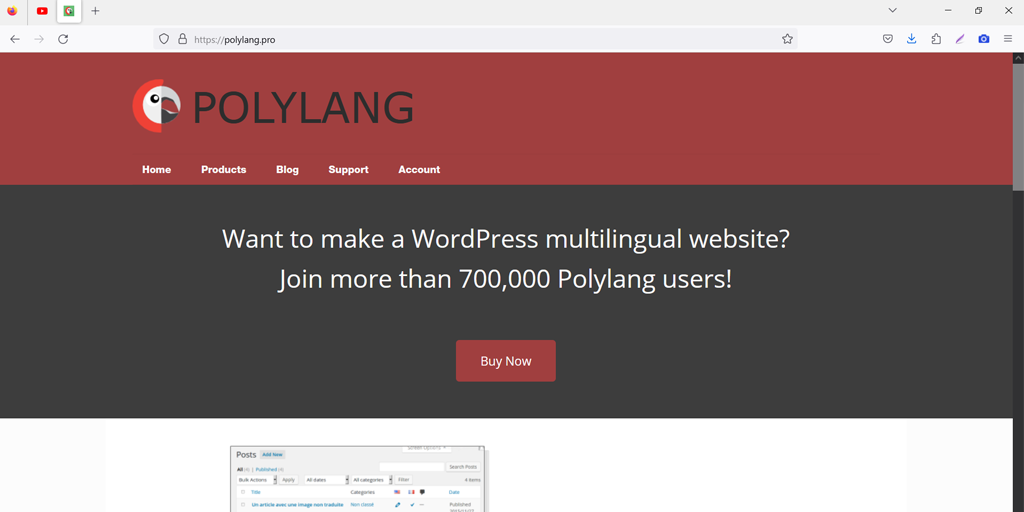Open the Firefox application menu
The image size is (1024, 512).
click(x=1008, y=39)
